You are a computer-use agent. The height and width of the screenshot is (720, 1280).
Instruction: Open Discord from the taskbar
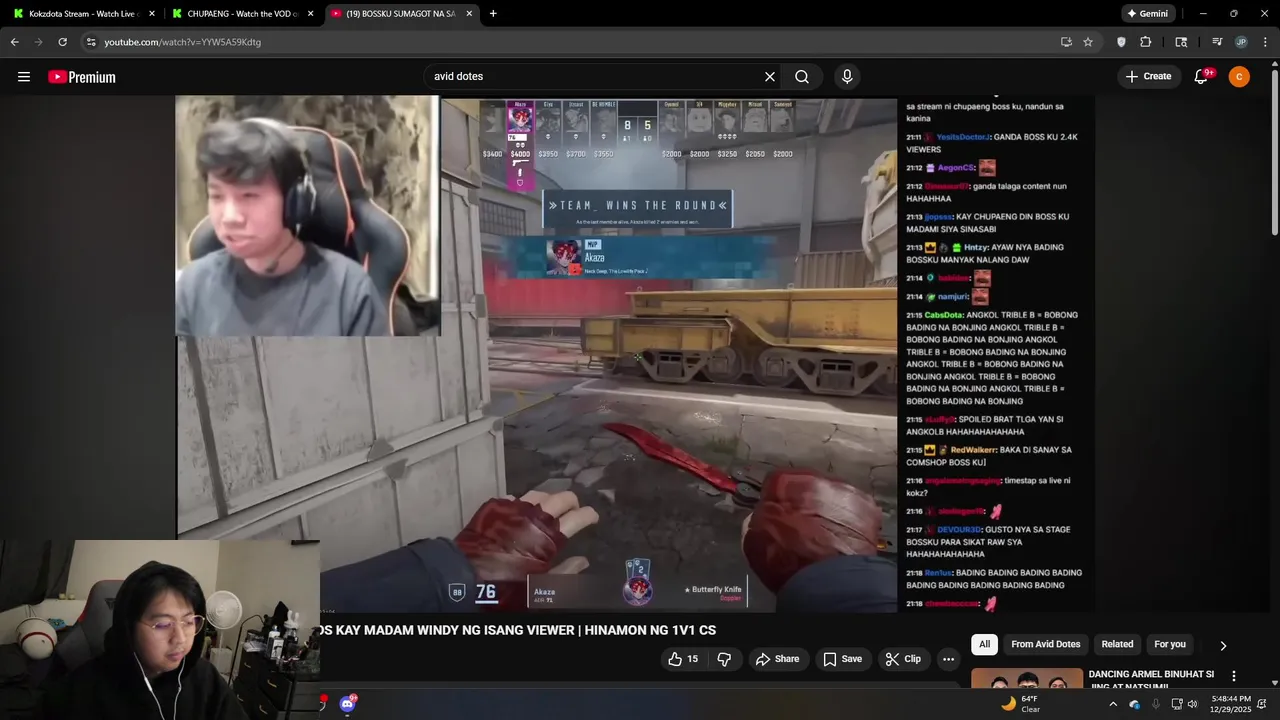(347, 704)
